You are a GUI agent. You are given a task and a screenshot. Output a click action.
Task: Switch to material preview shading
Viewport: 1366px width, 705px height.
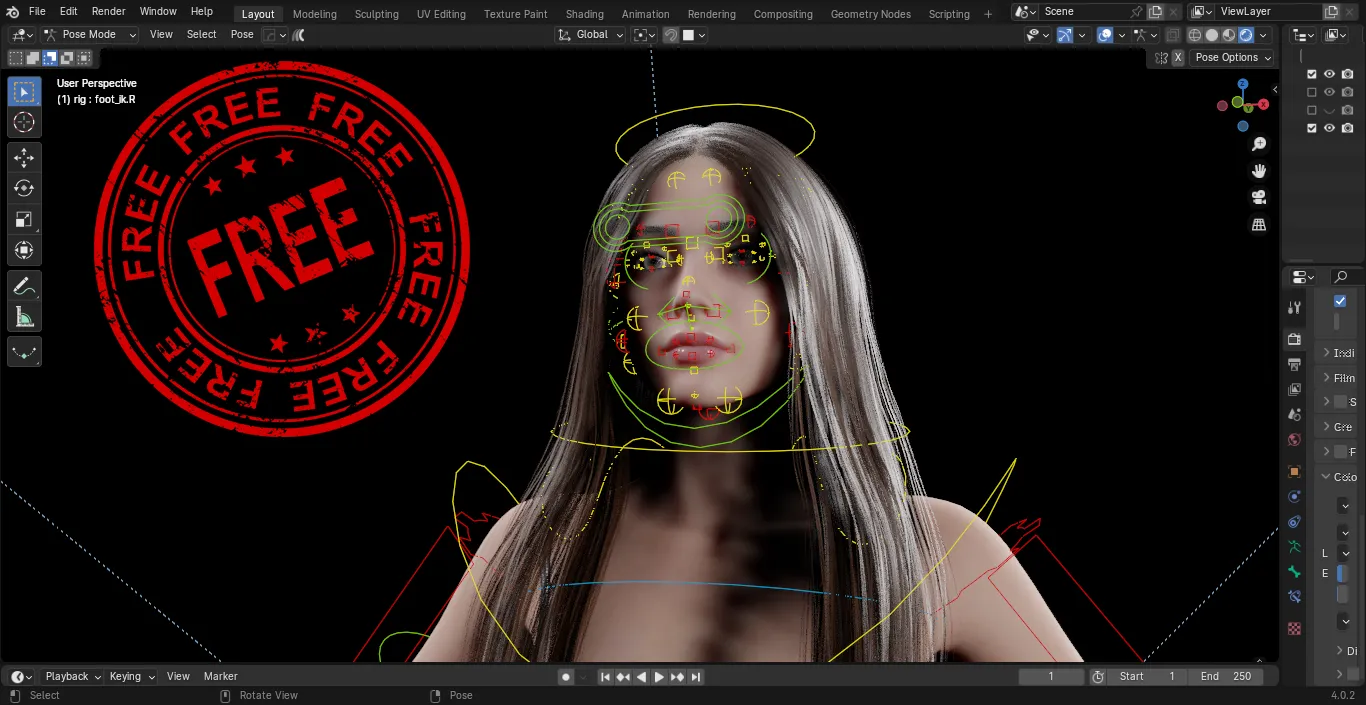coord(1229,35)
